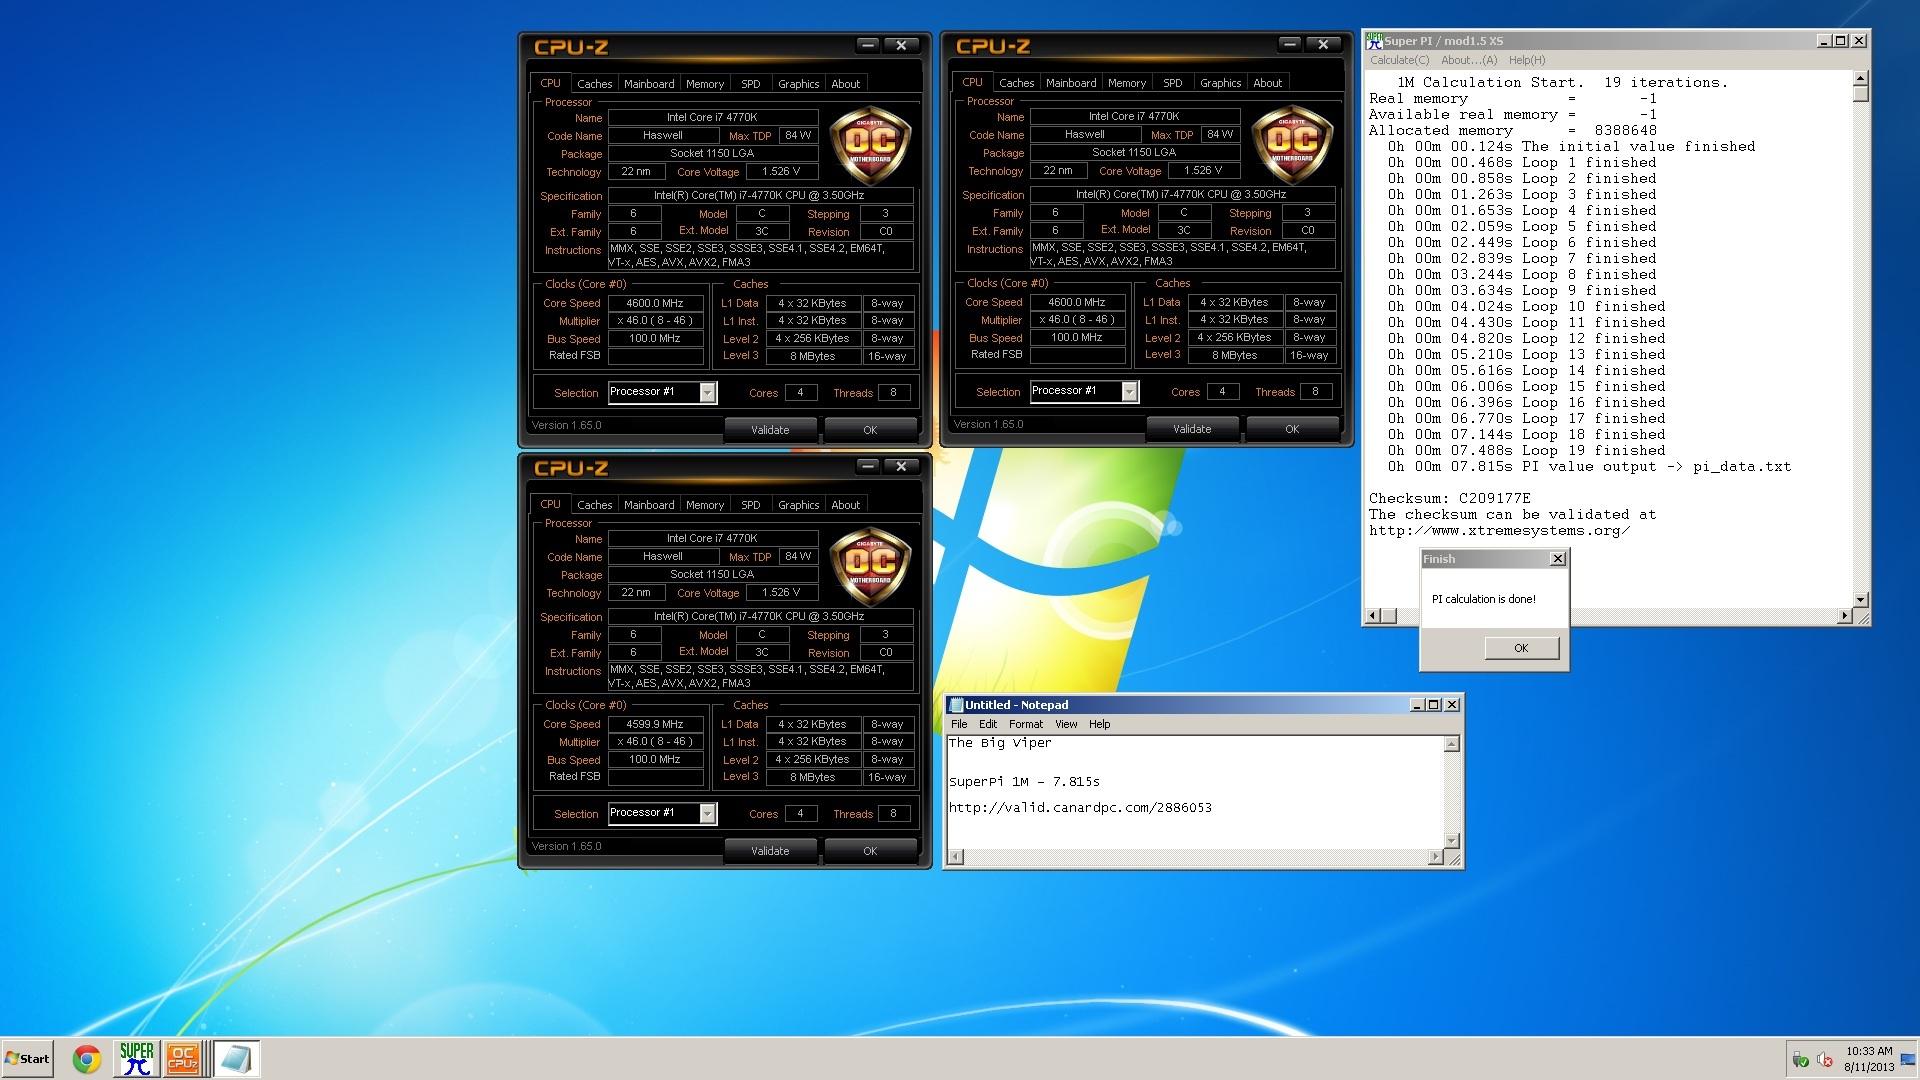The image size is (1920, 1080).
Task: Open Caches tab in top-right CPU-Z
Action: (x=1016, y=83)
